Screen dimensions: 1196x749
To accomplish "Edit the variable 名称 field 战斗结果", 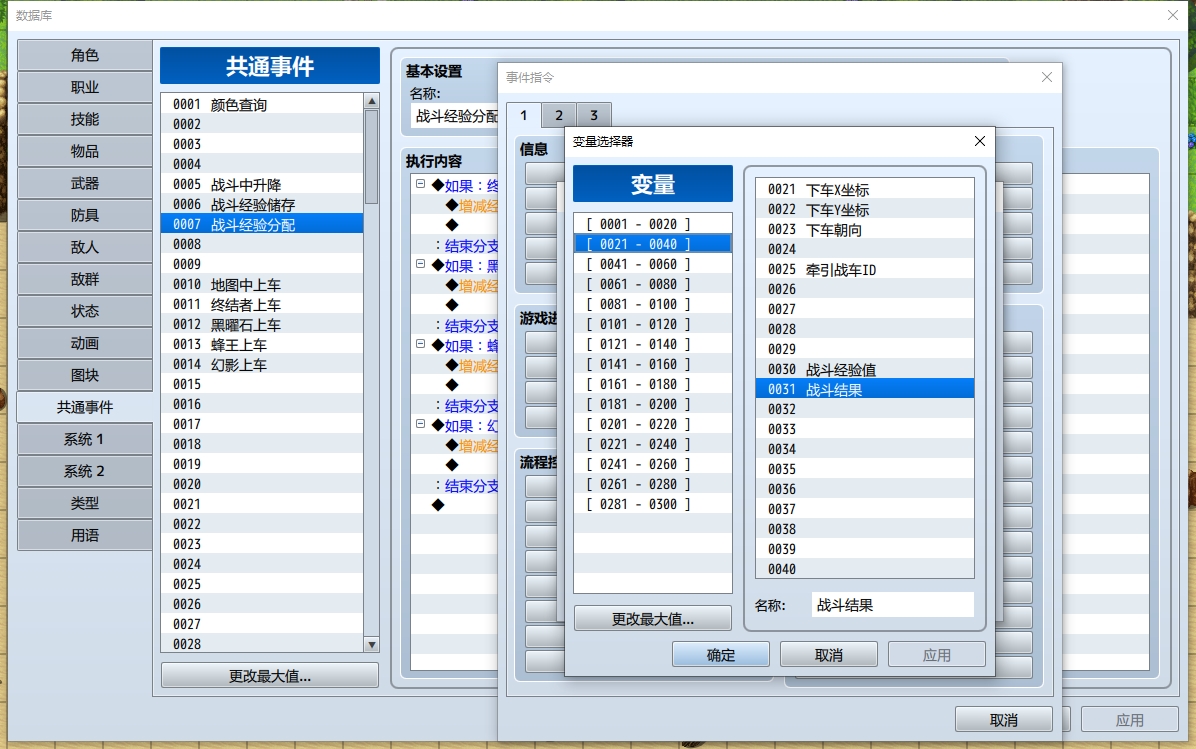I will pyautogui.click(x=893, y=605).
